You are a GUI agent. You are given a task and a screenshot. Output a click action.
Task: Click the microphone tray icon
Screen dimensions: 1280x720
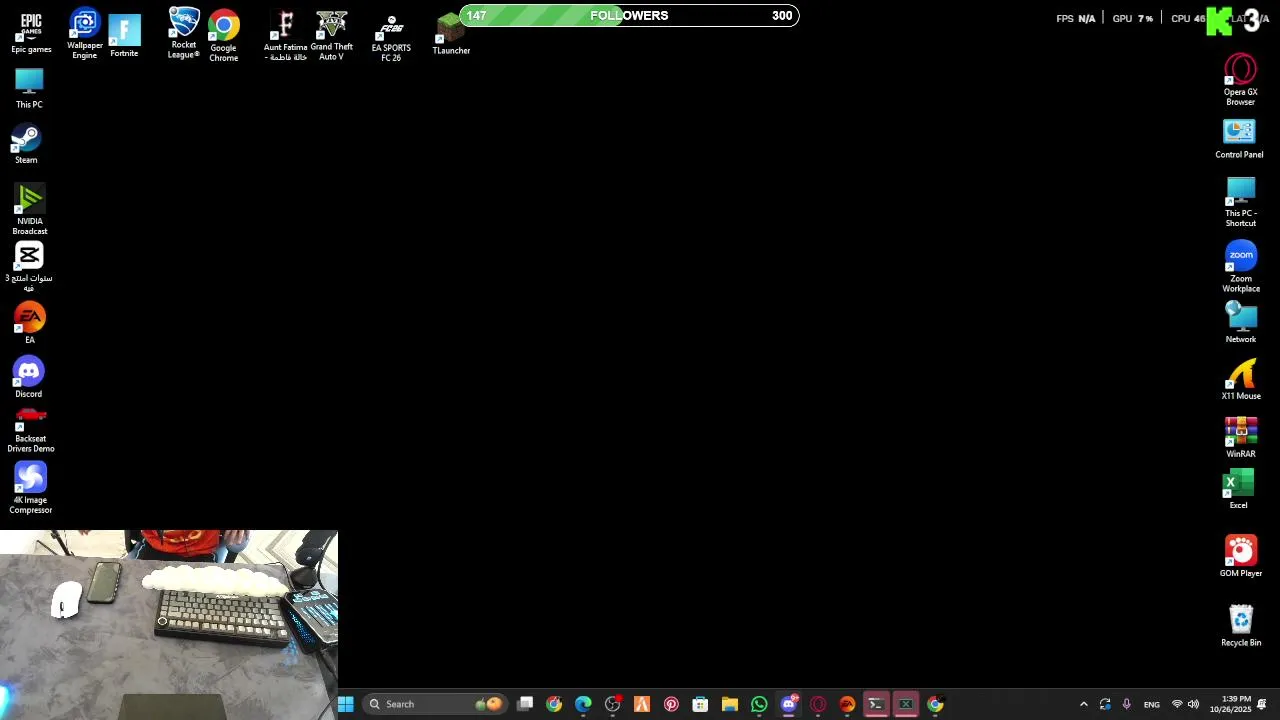[1127, 704]
